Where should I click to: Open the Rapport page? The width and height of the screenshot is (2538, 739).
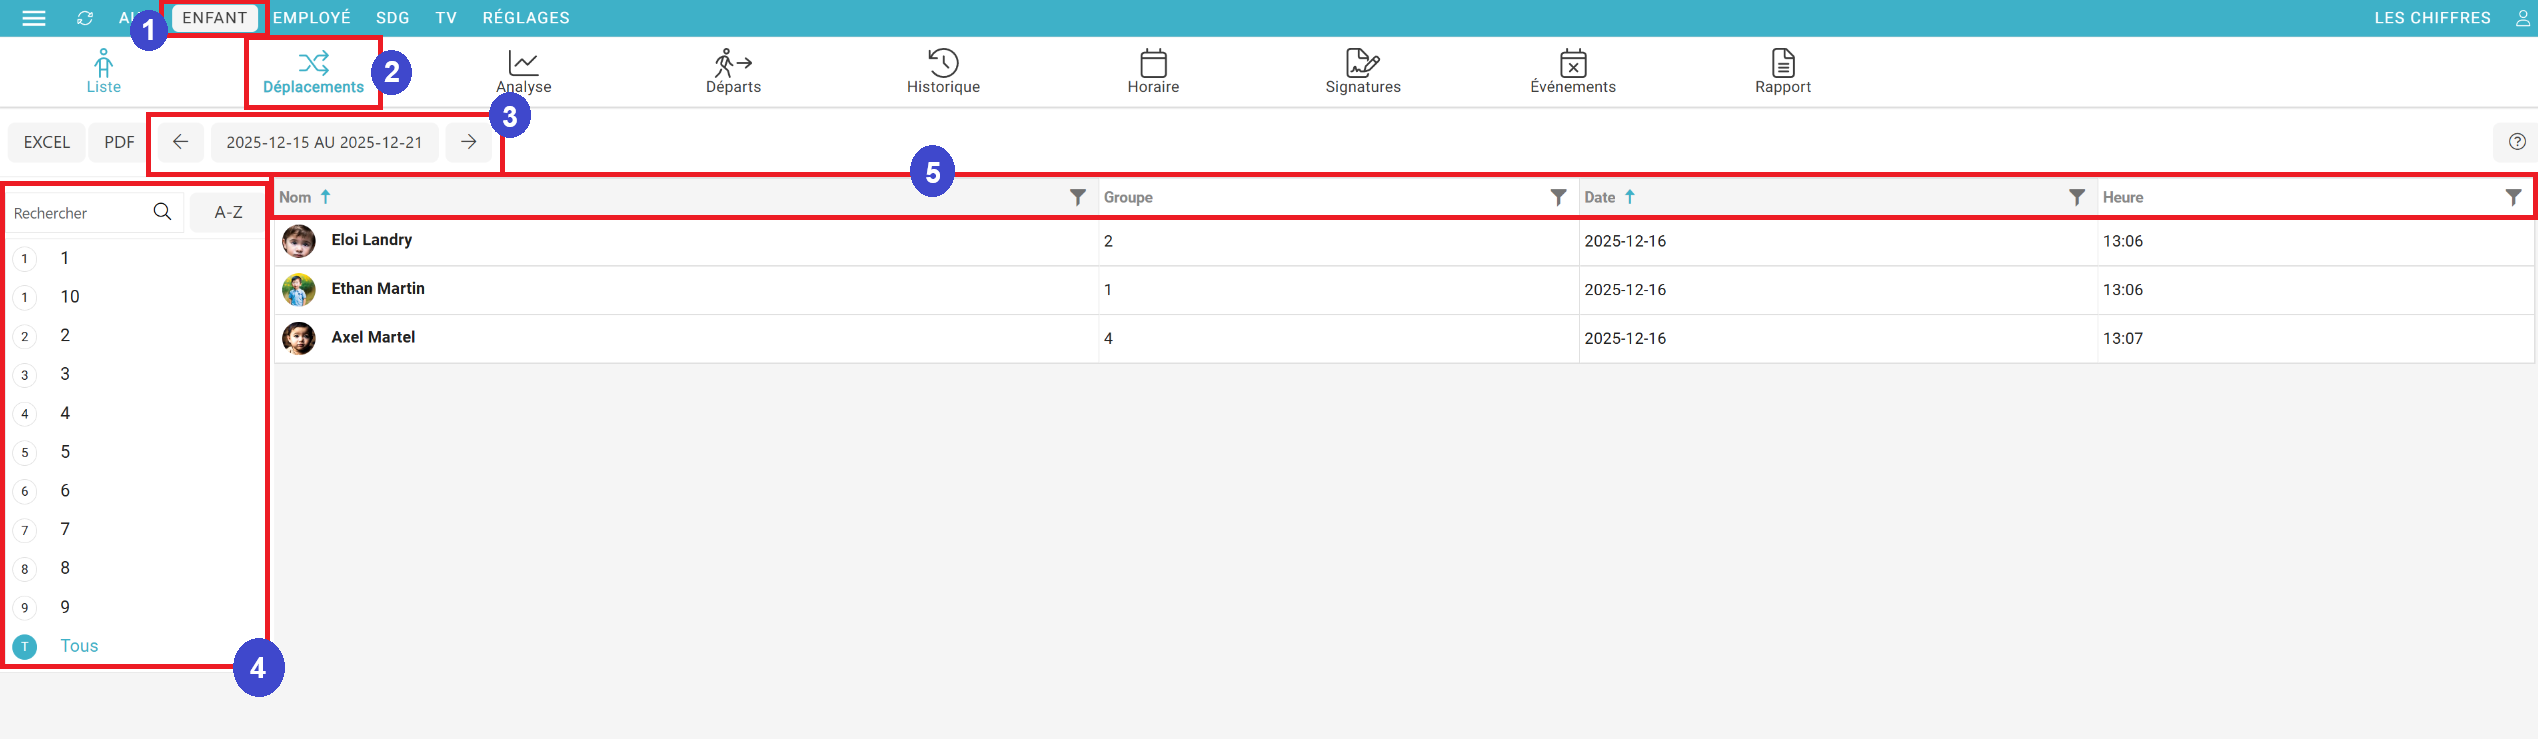pos(1782,72)
